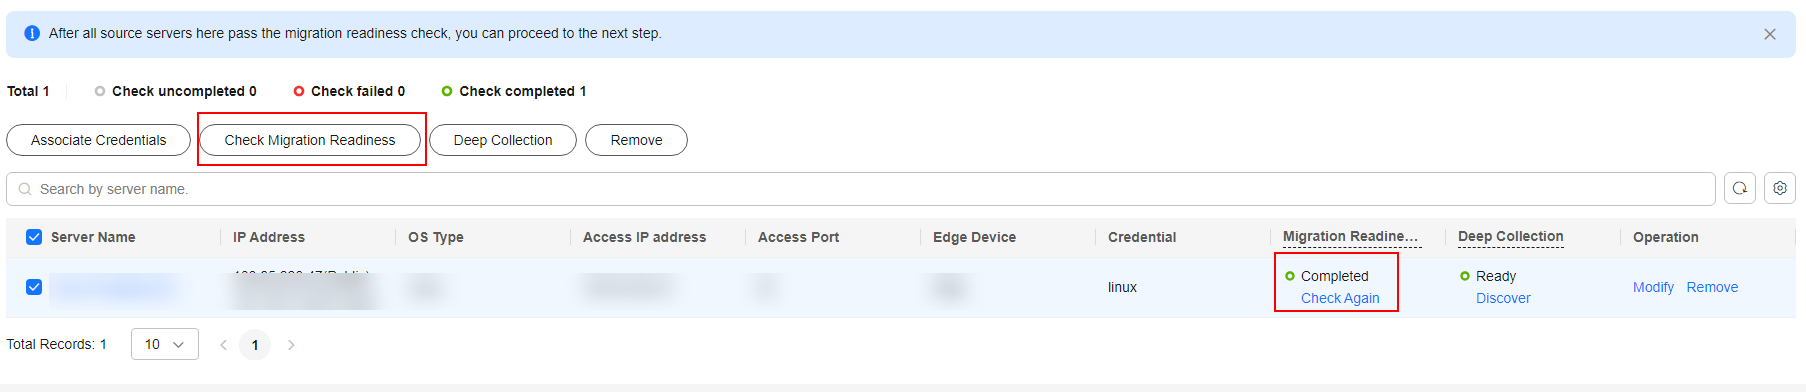Click the refresh icon next to search box
This screenshot has height=392, width=1806.
click(1740, 188)
